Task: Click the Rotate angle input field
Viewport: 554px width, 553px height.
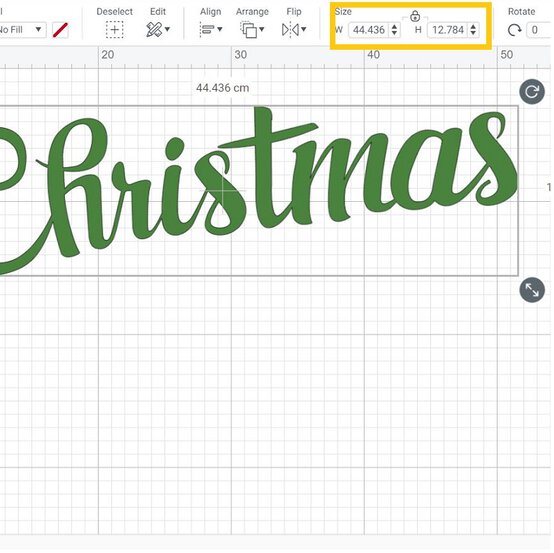Action: pyautogui.click(x=539, y=30)
